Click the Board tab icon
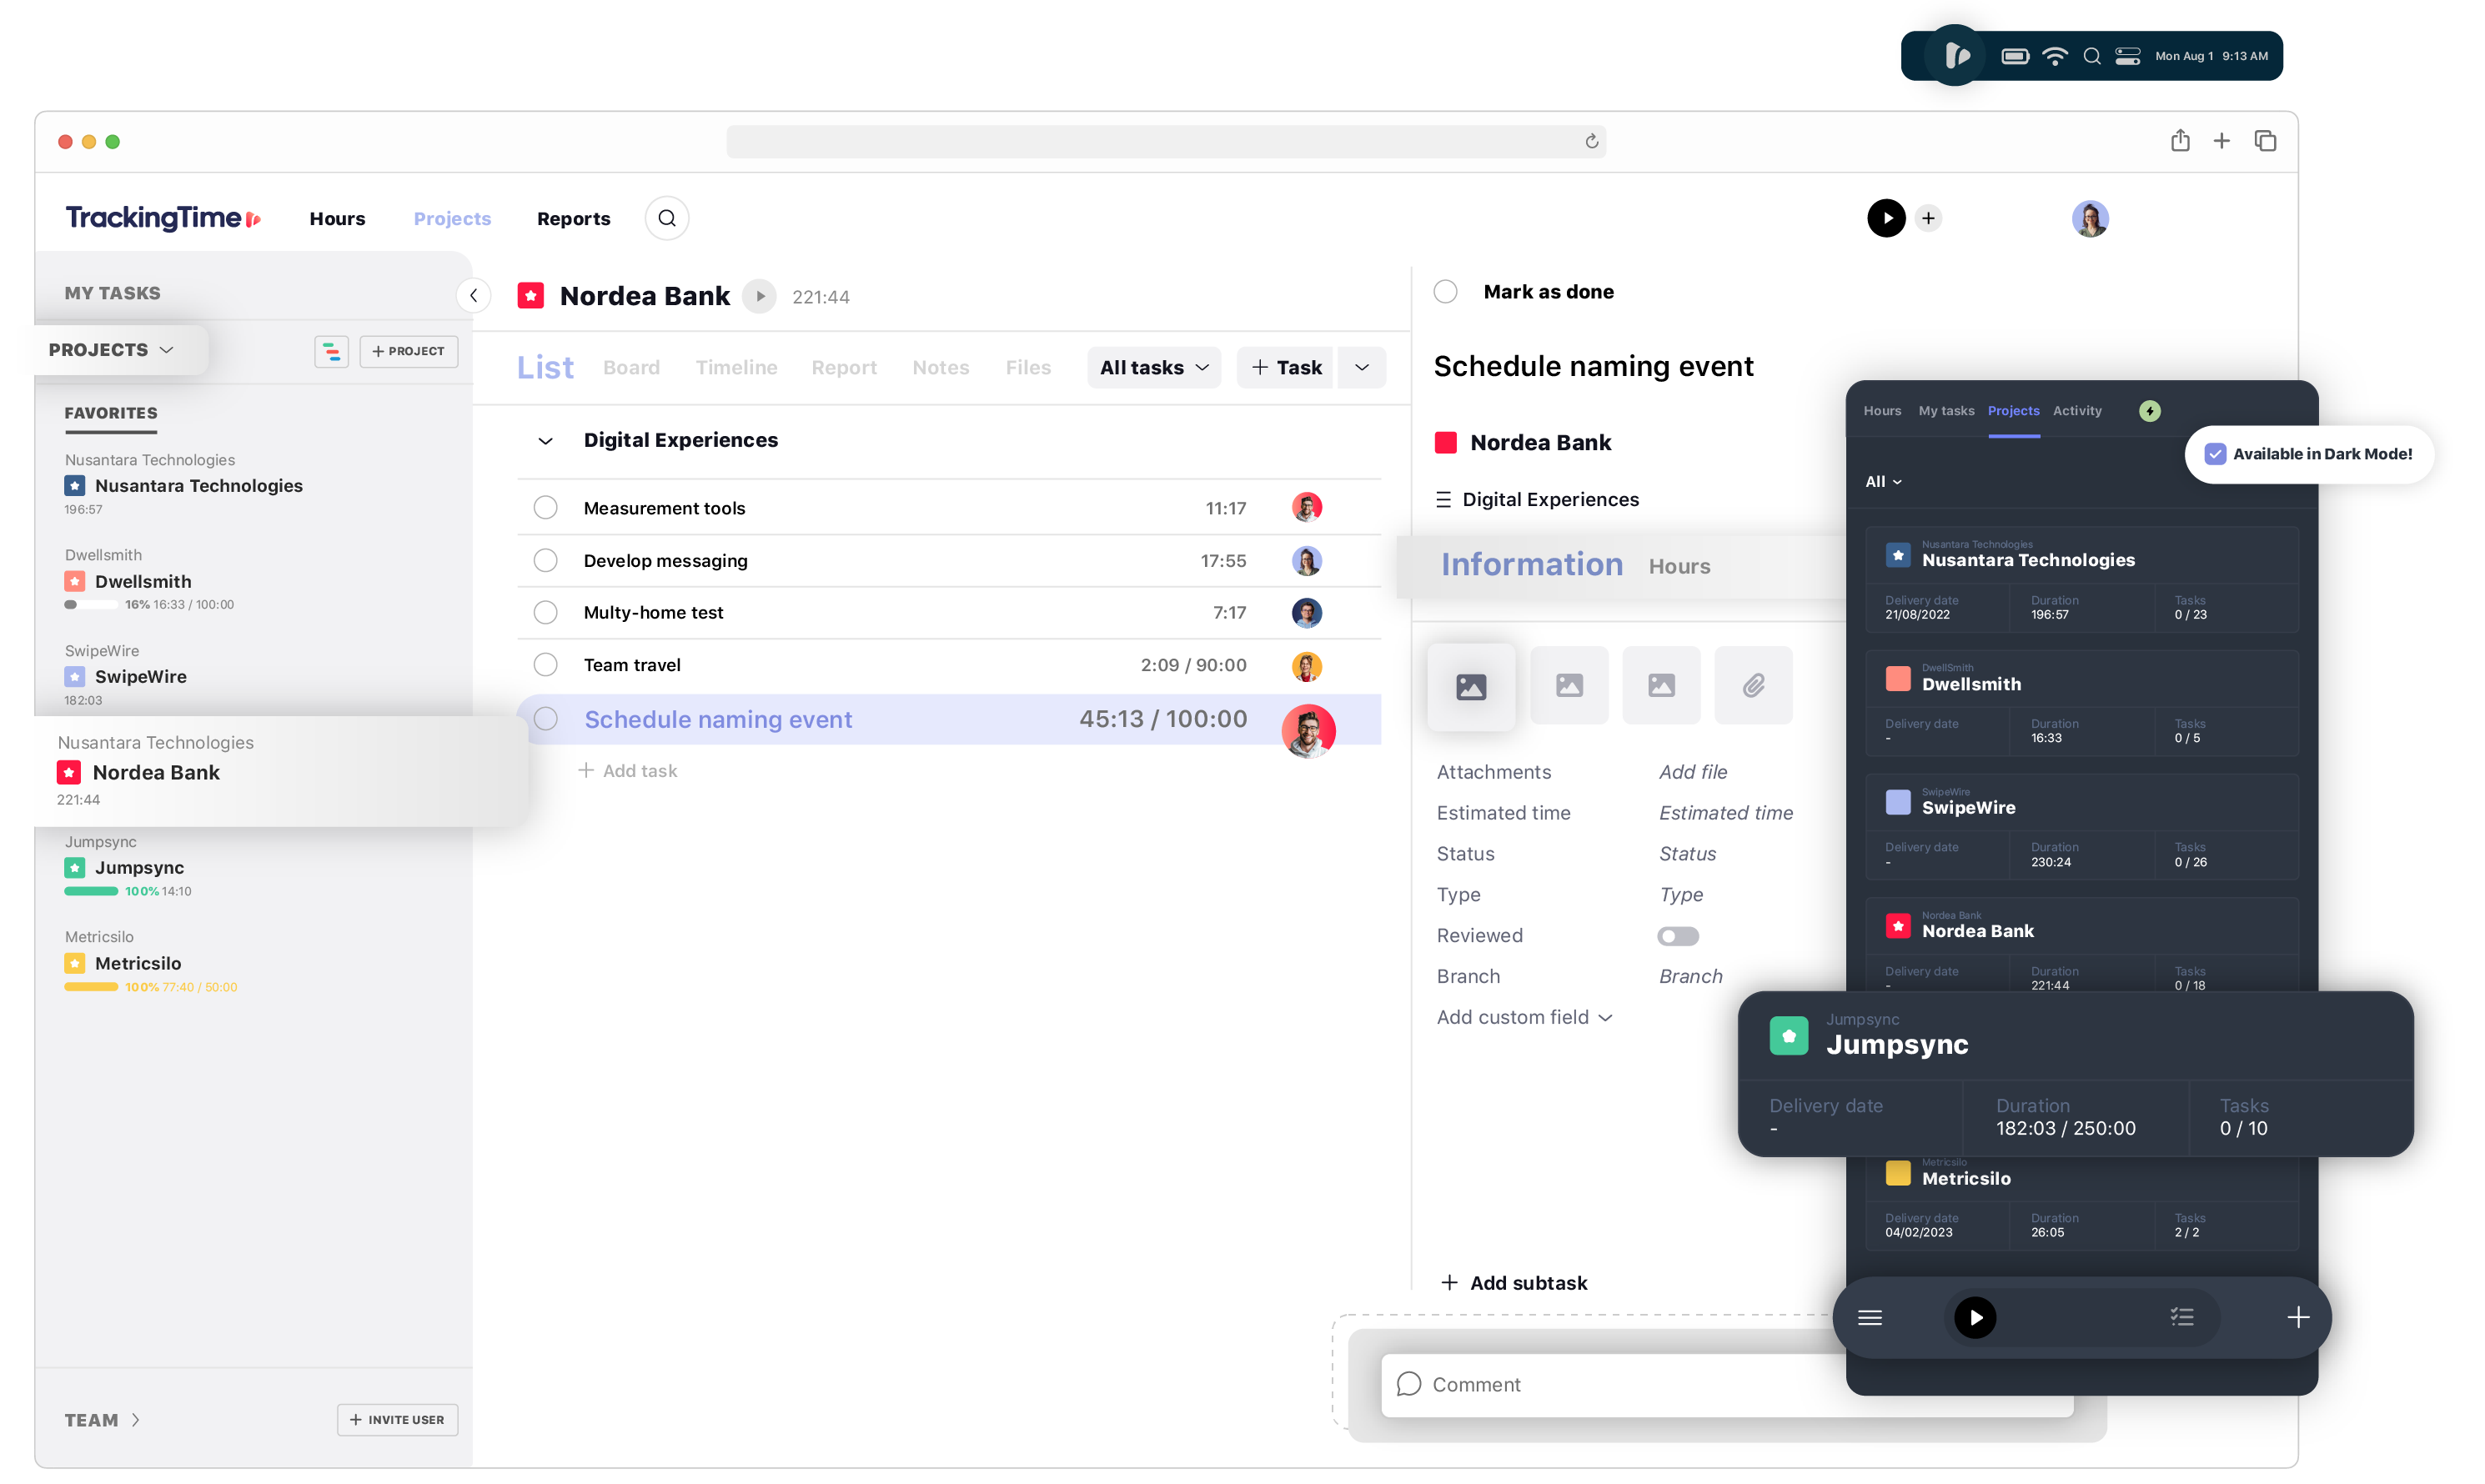The image size is (2485, 1484). (632, 366)
